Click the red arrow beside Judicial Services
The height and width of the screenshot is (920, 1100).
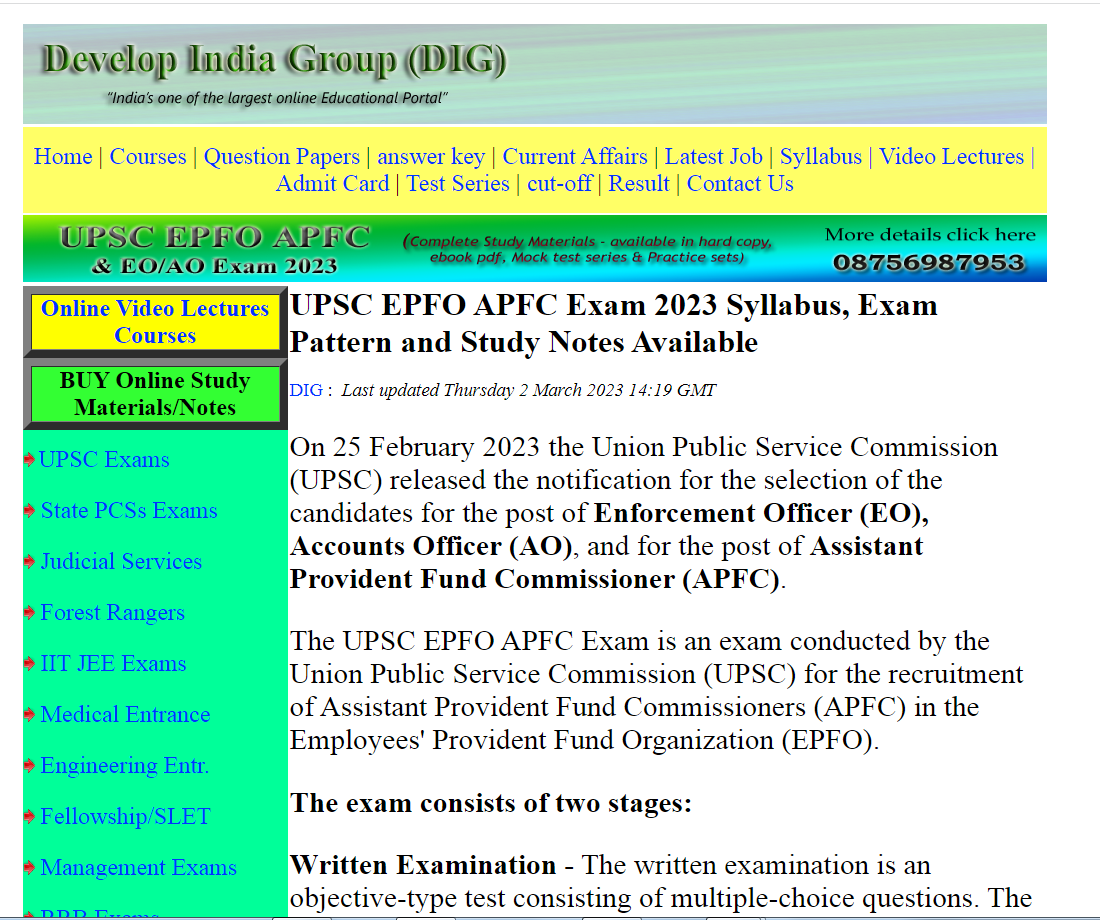[x=29, y=562]
